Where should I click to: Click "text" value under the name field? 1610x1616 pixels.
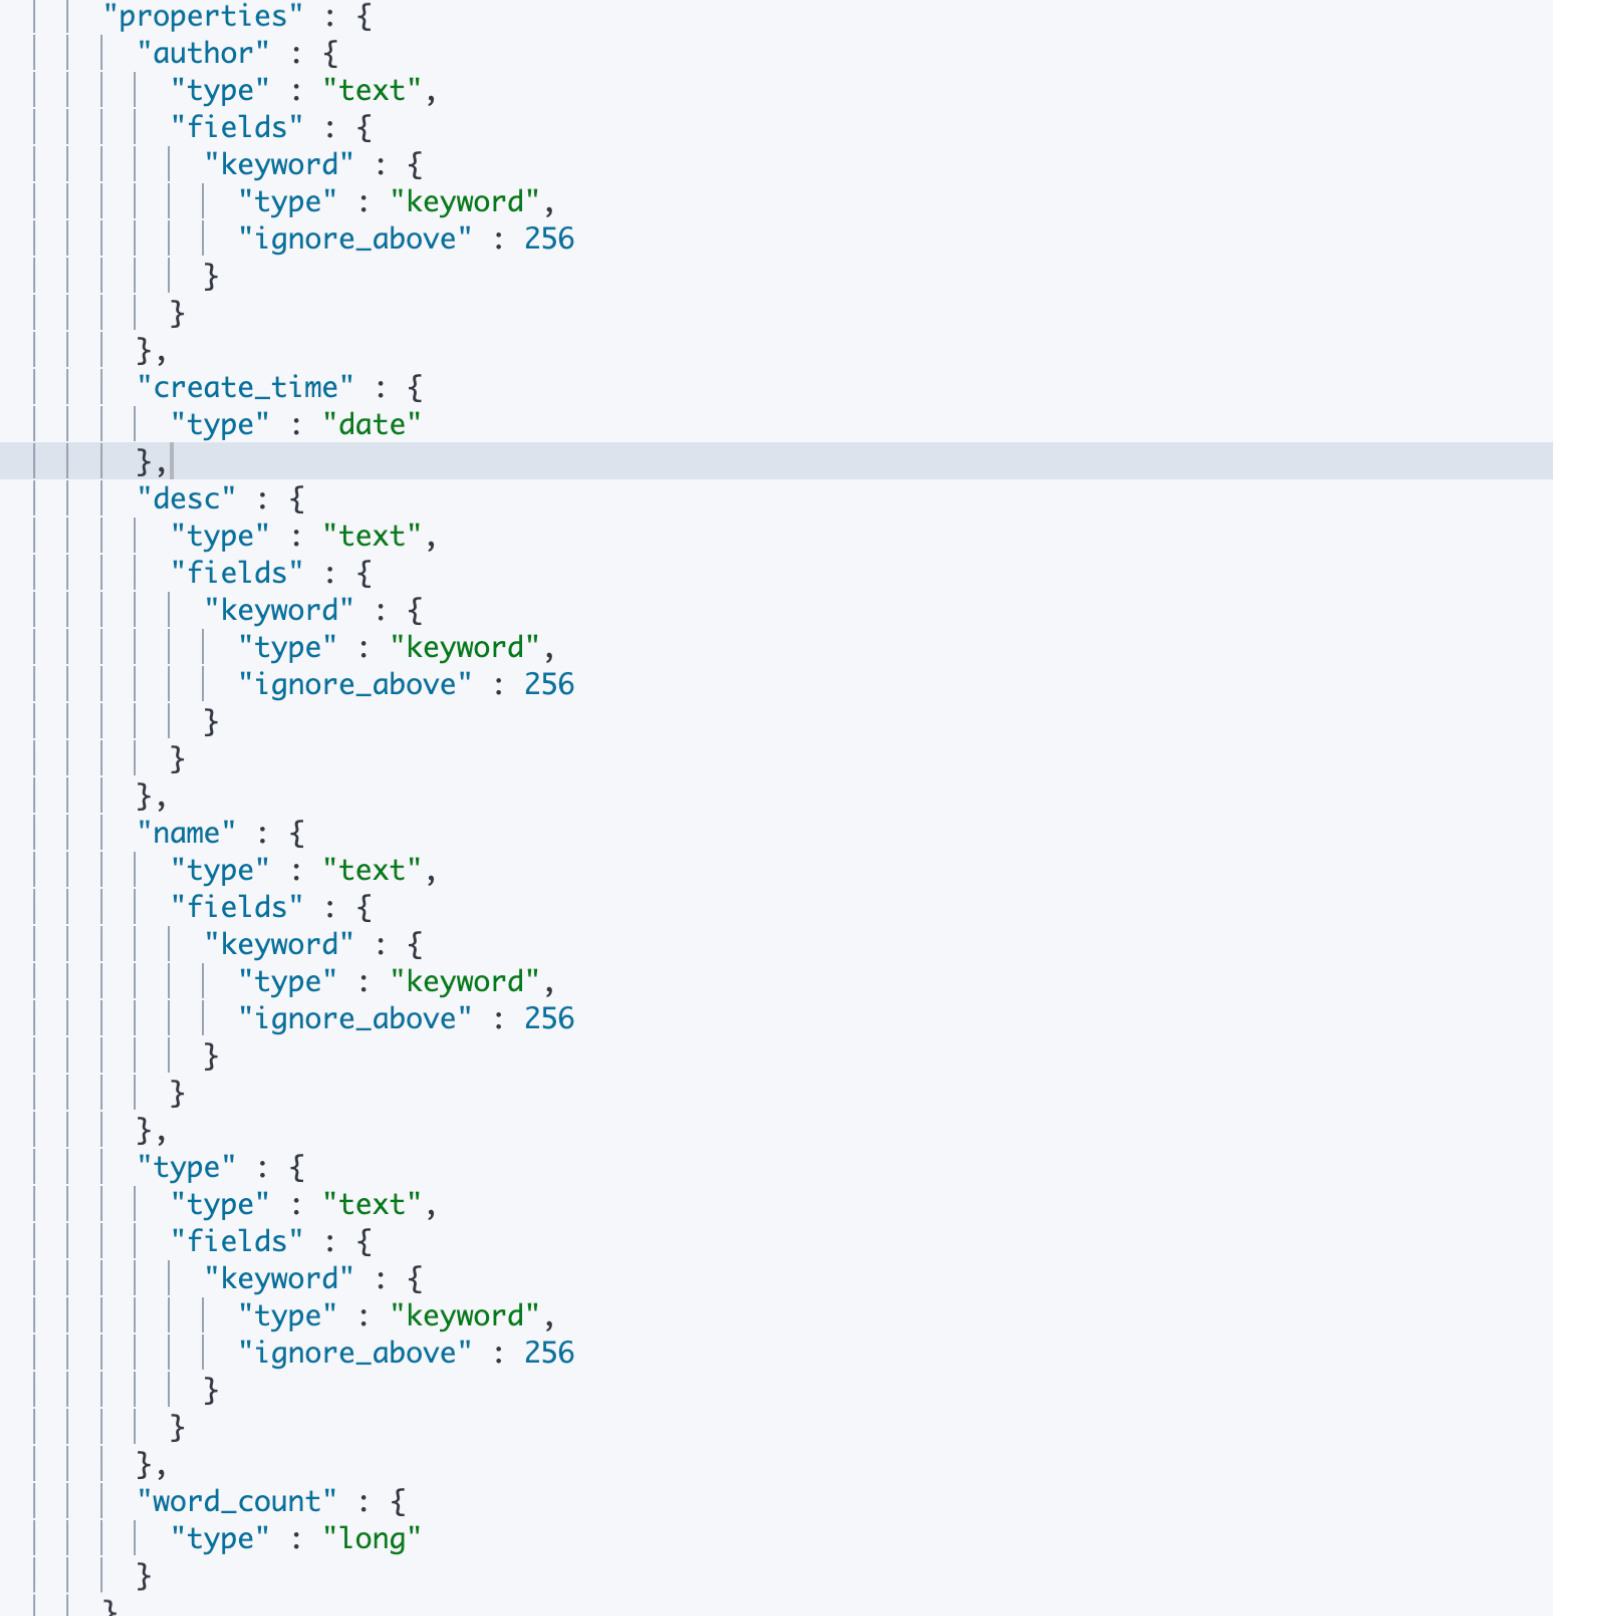click(371, 870)
